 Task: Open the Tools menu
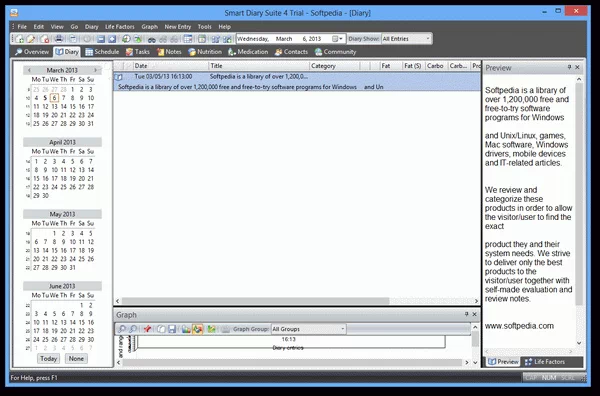click(x=204, y=27)
